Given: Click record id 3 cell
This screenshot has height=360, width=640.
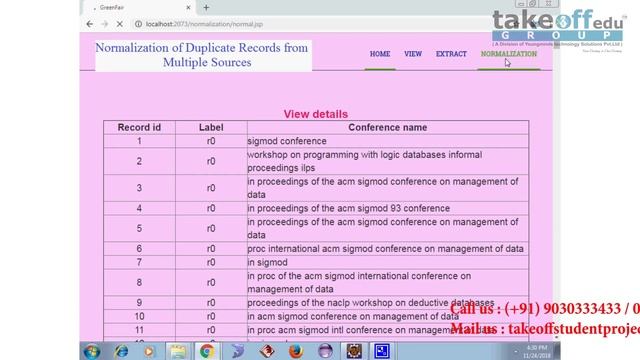Looking at the screenshot, I should click(x=139, y=188).
